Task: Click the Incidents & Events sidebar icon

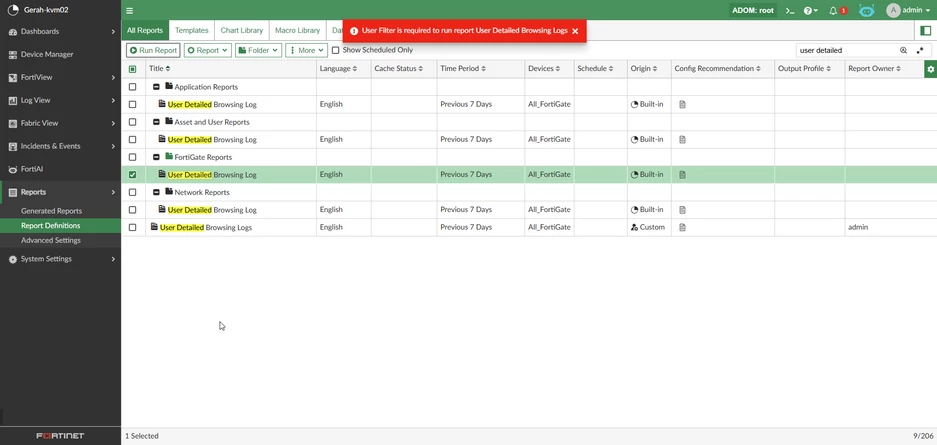Action: click(13, 146)
